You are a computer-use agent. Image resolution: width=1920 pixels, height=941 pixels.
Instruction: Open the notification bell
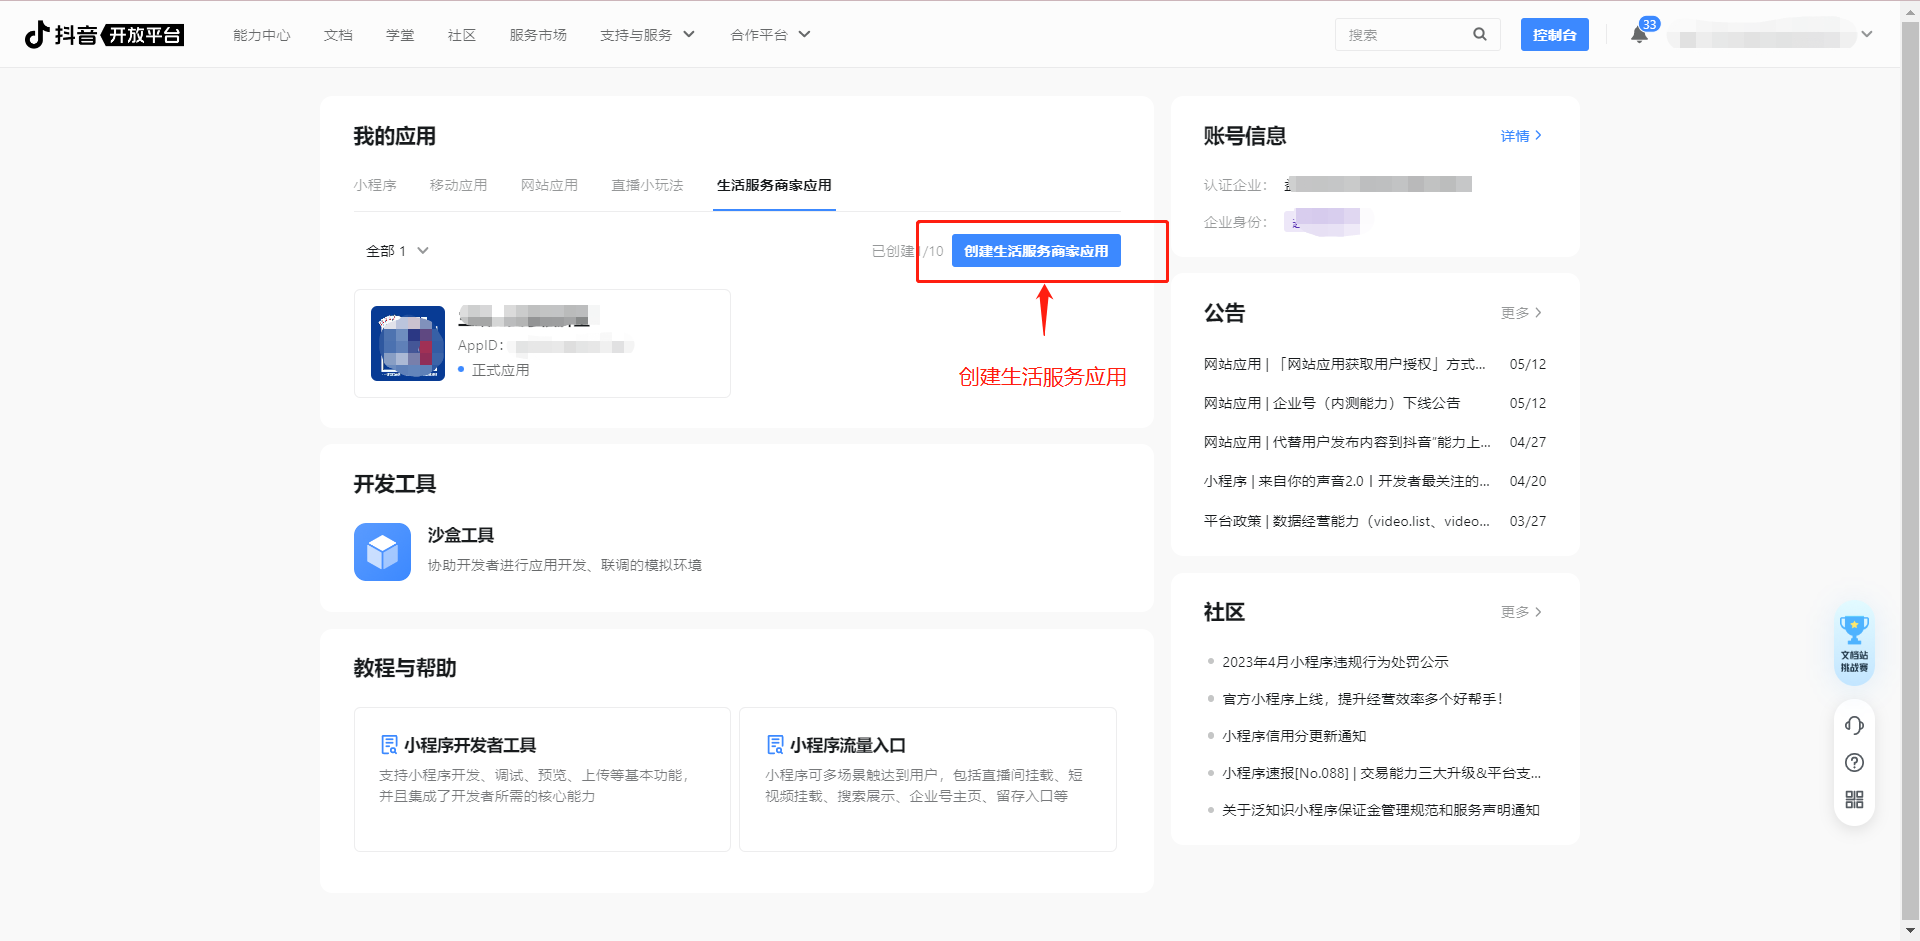(1639, 35)
